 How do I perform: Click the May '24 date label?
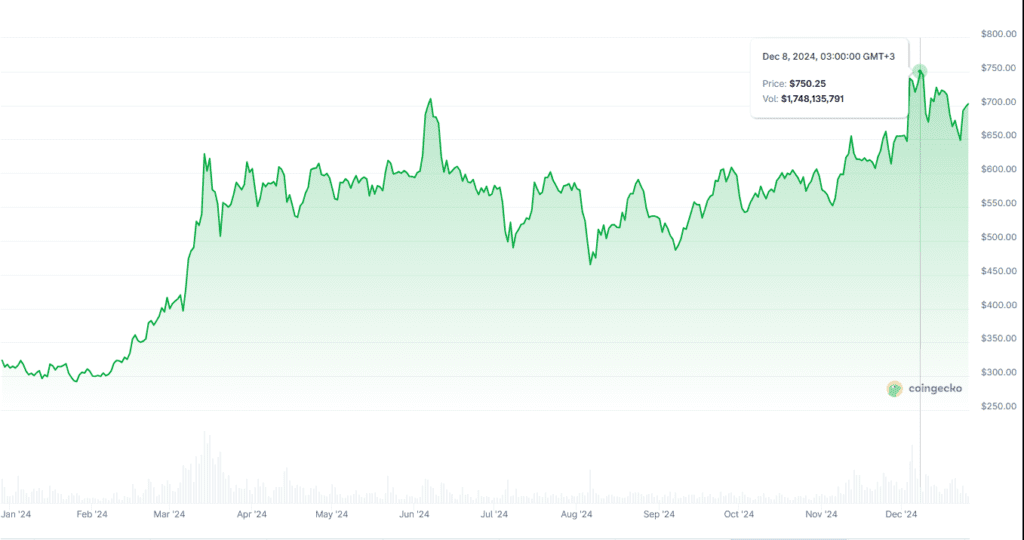click(x=332, y=515)
